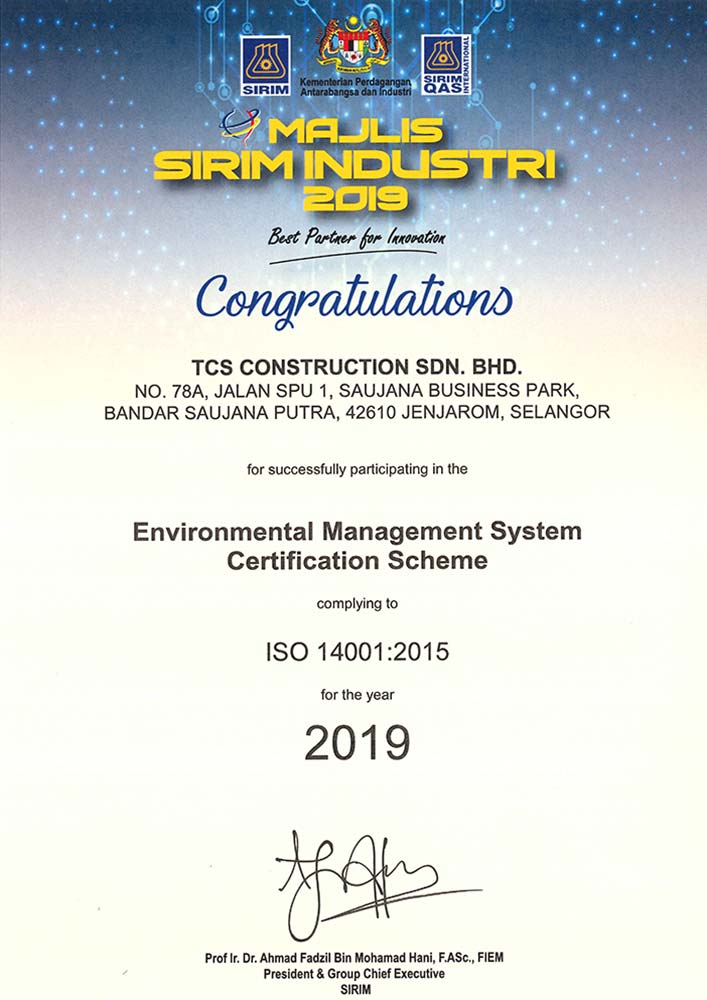This screenshot has width=707, height=1000.
Task: Click the 'for the year' text
Action: click(357, 695)
